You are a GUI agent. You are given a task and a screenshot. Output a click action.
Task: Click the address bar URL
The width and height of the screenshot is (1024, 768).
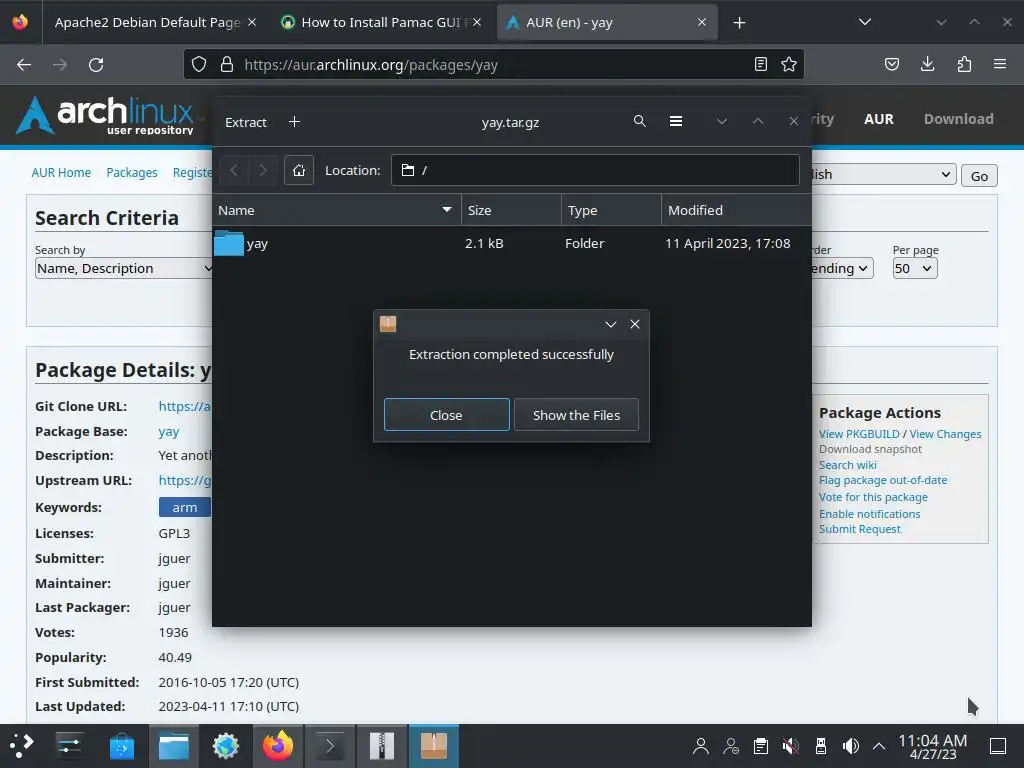point(370,65)
